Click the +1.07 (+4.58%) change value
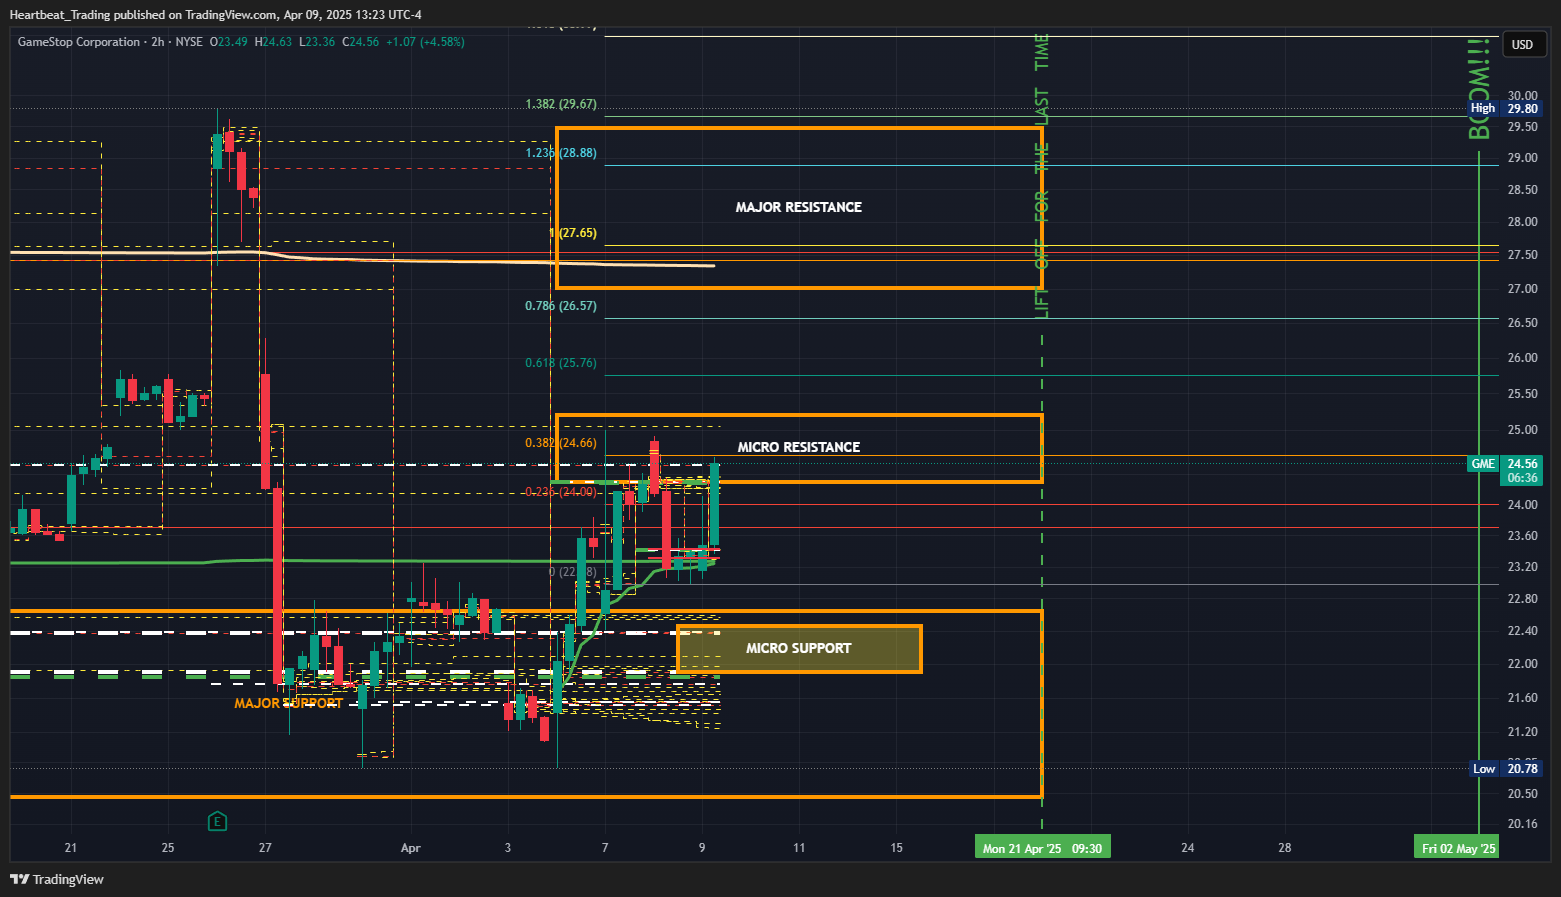Image resolution: width=1561 pixels, height=897 pixels. point(425,42)
